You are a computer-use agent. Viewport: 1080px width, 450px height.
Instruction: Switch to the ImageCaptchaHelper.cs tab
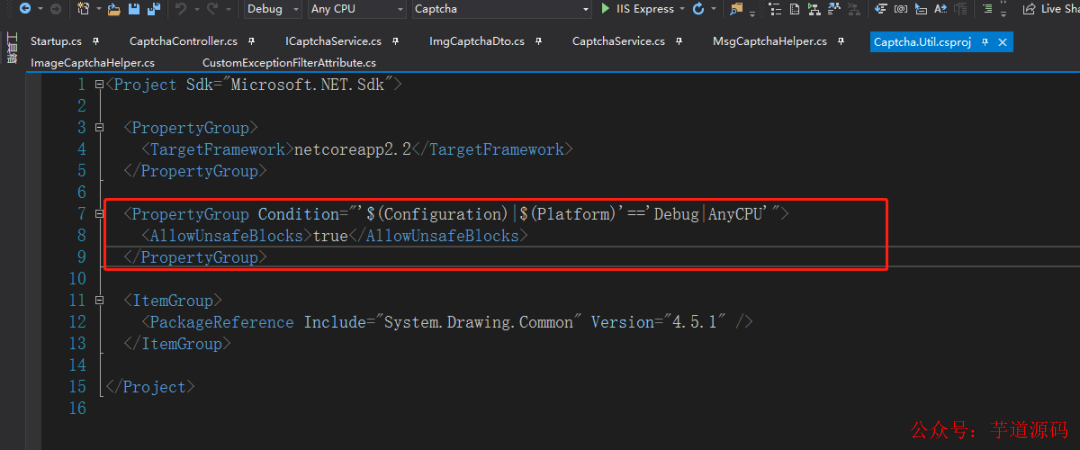(x=92, y=63)
